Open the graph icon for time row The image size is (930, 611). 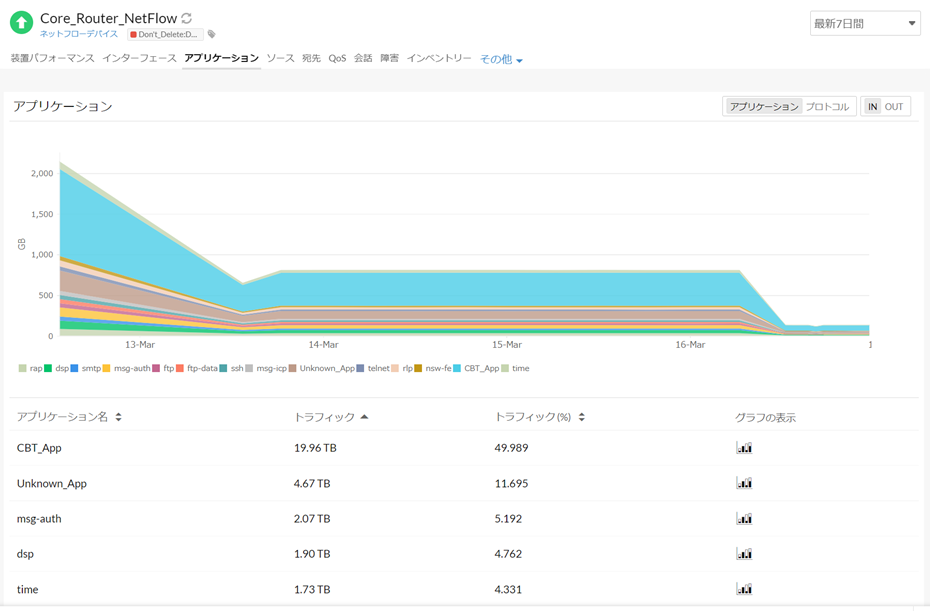[x=743, y=589]
